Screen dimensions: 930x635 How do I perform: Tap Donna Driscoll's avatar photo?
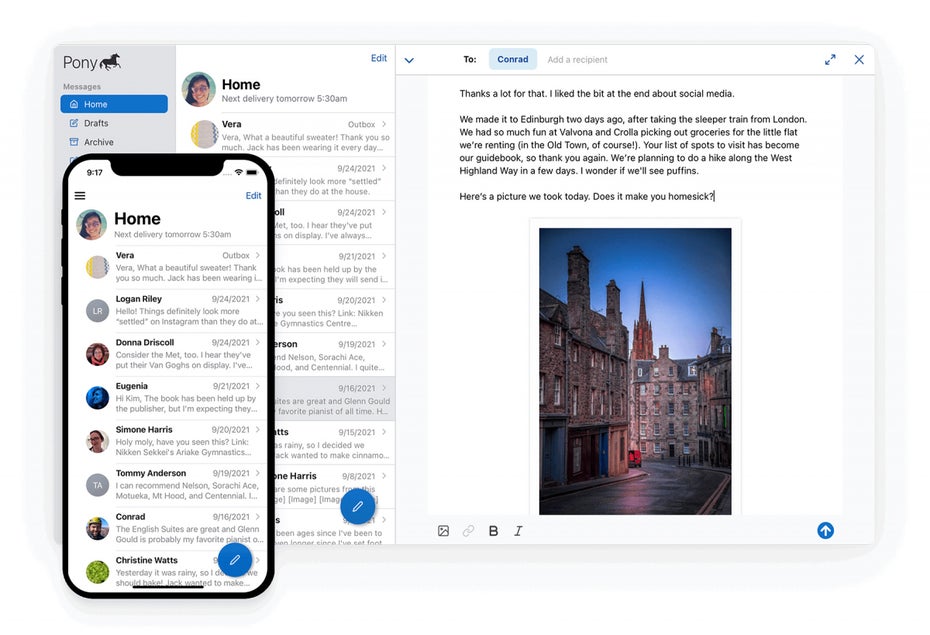click(97, 354)
